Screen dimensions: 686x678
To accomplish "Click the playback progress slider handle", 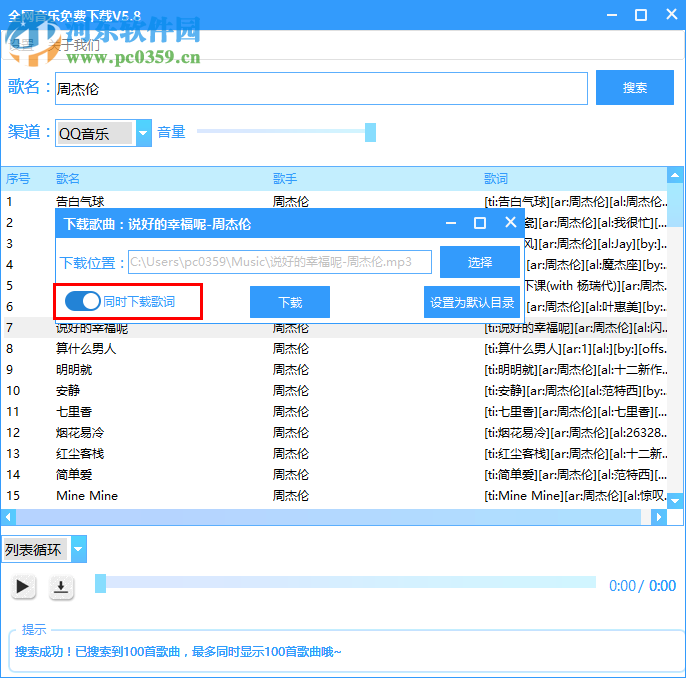I will 101,584.
